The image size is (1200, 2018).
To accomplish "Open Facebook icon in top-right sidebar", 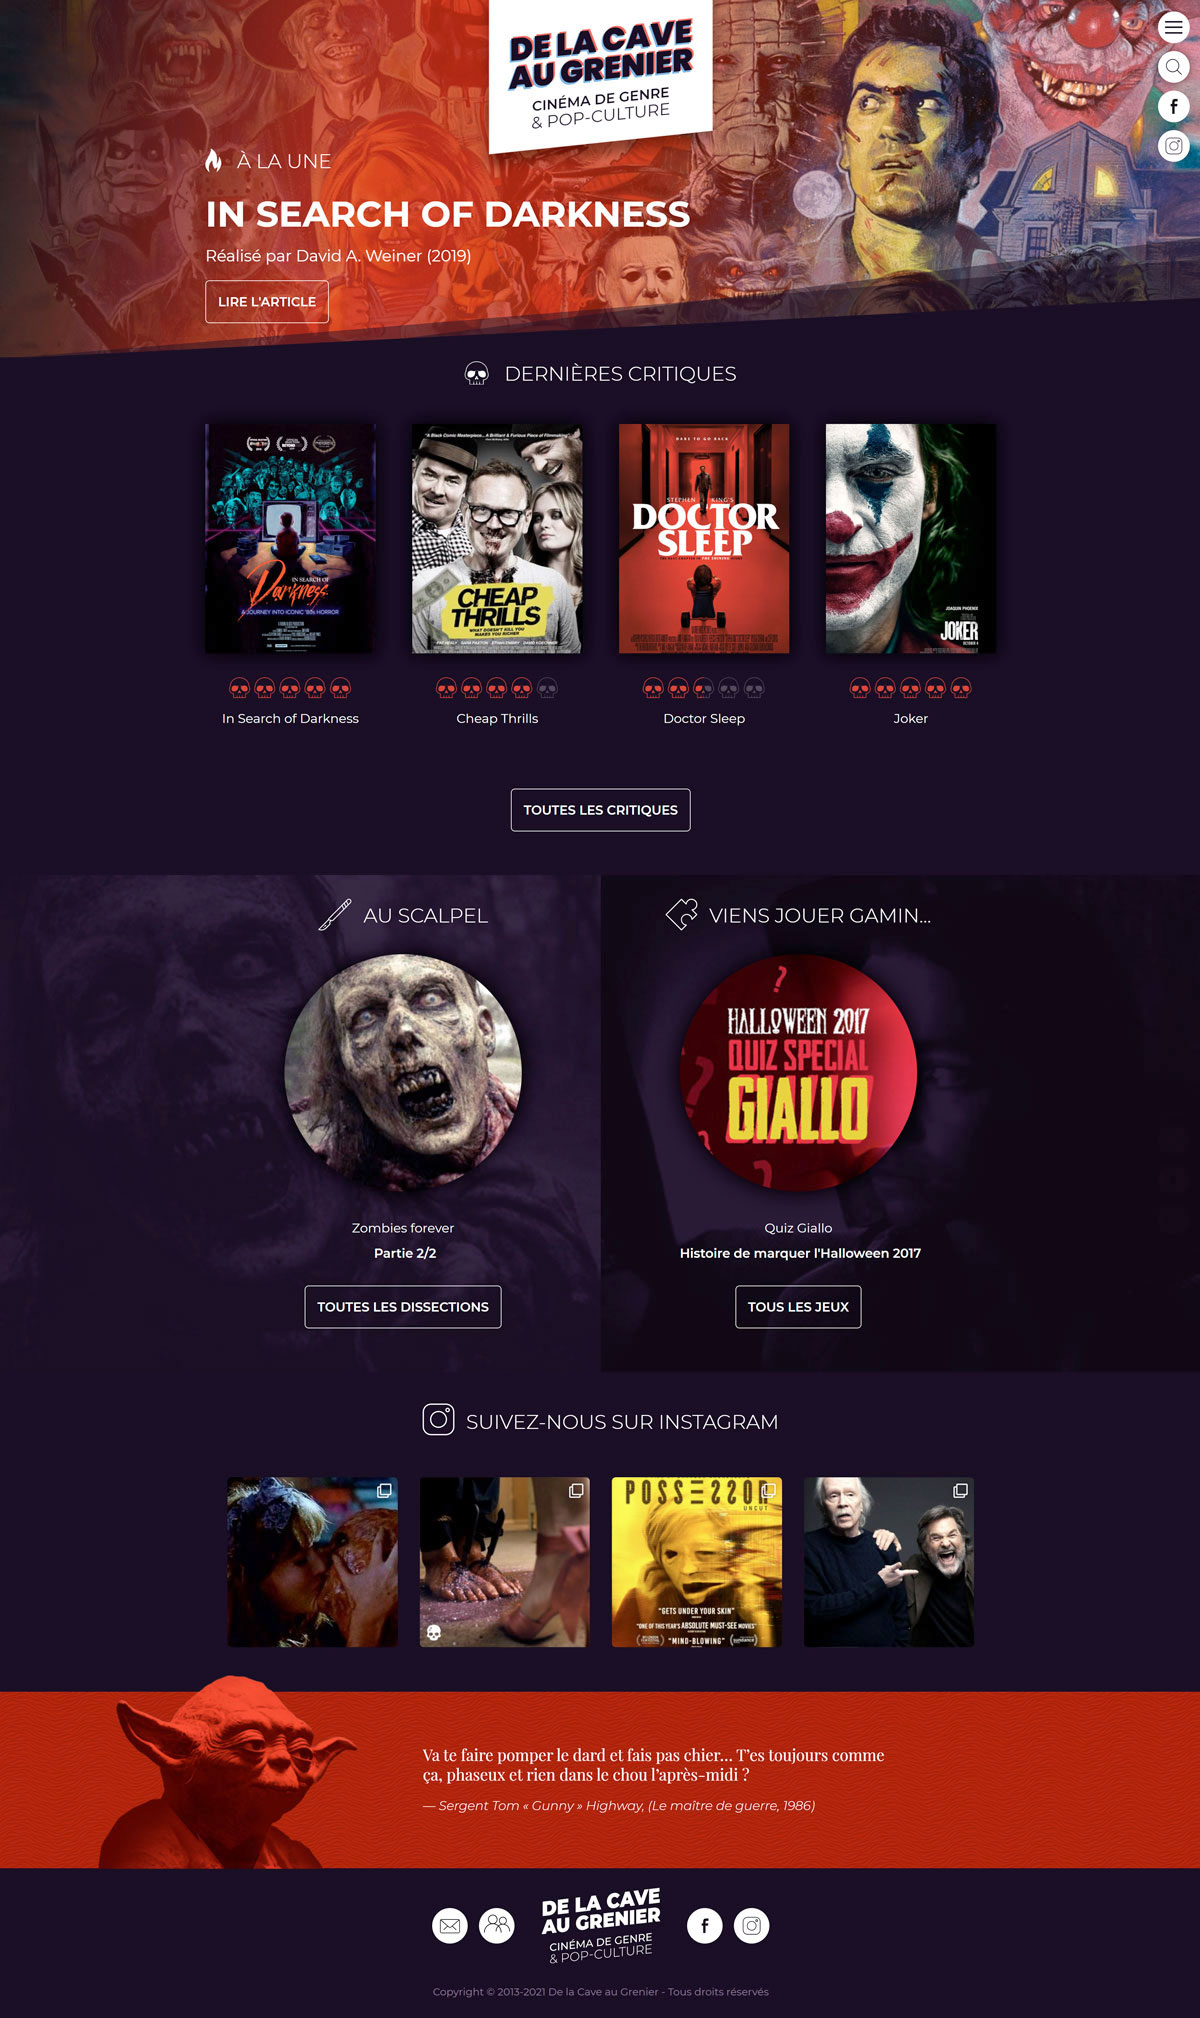I will pyautogui.click(x=1173, y=106).
